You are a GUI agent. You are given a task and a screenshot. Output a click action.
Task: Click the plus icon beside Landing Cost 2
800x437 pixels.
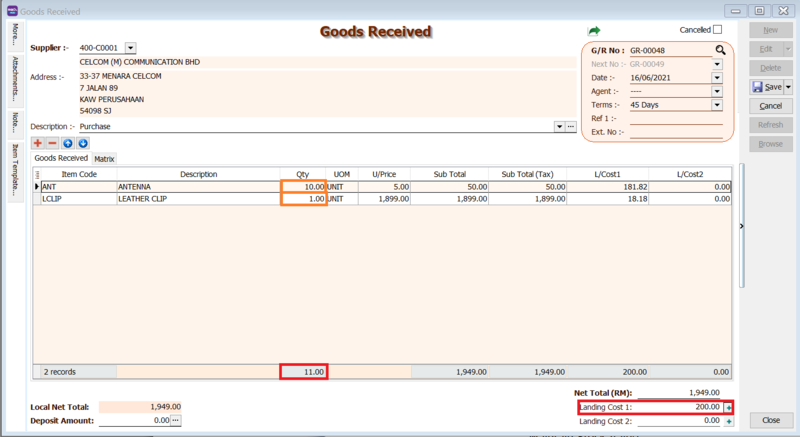tap(729, 422)
